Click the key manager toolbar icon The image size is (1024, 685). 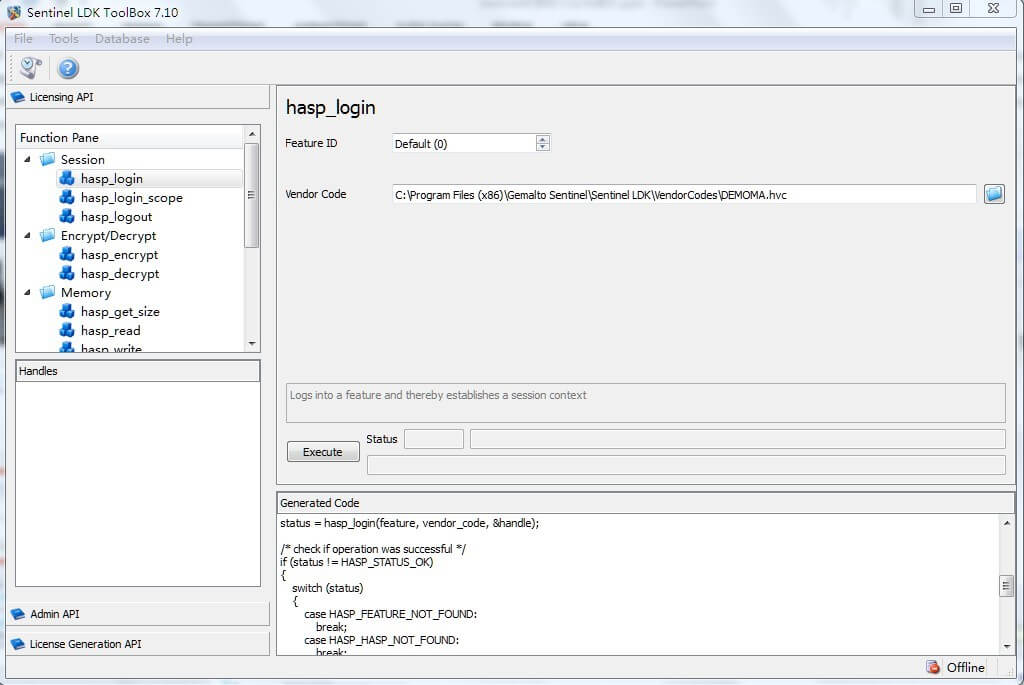click(x=31, y=68)
